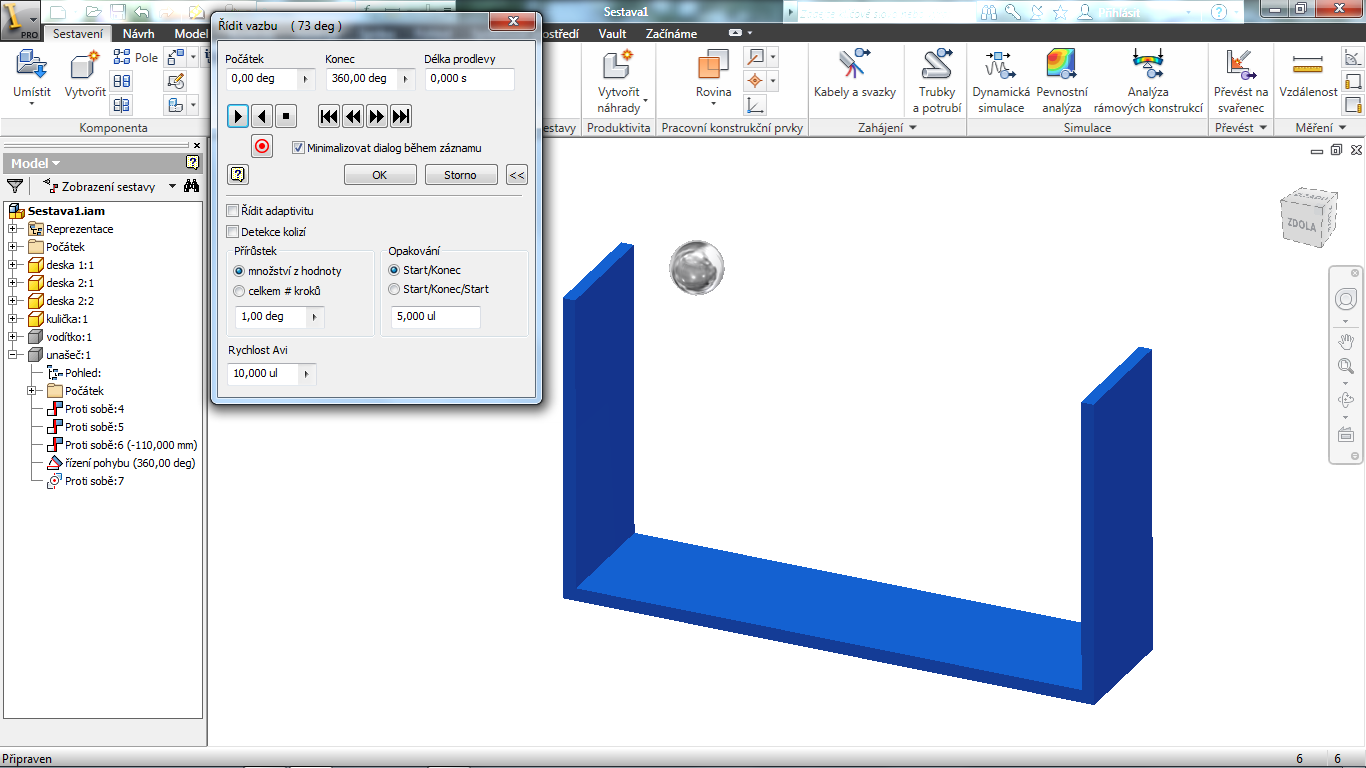The image size is (1366, 768).
Task: Switch to the Sestavení ribbon tab
Action: pos(78,34)
